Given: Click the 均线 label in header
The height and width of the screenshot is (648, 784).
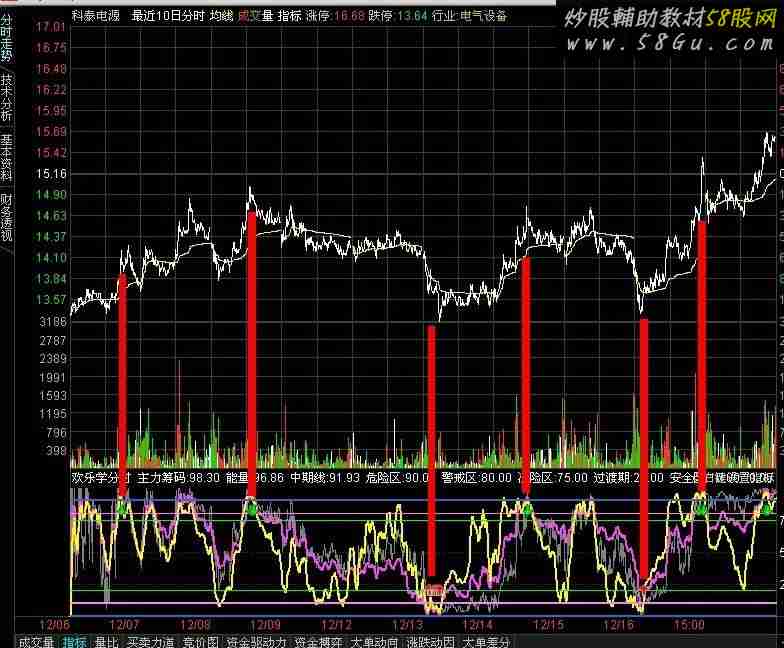Looking at the screenshot, I should (x=222, y=16).
